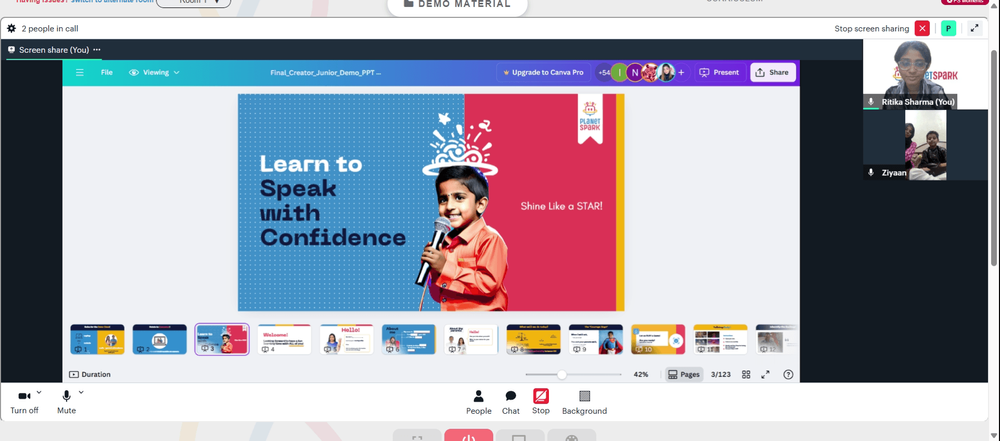Select slide thumbnail 4 Welcome
The image size is (1000, 441).
click(284, 340)
